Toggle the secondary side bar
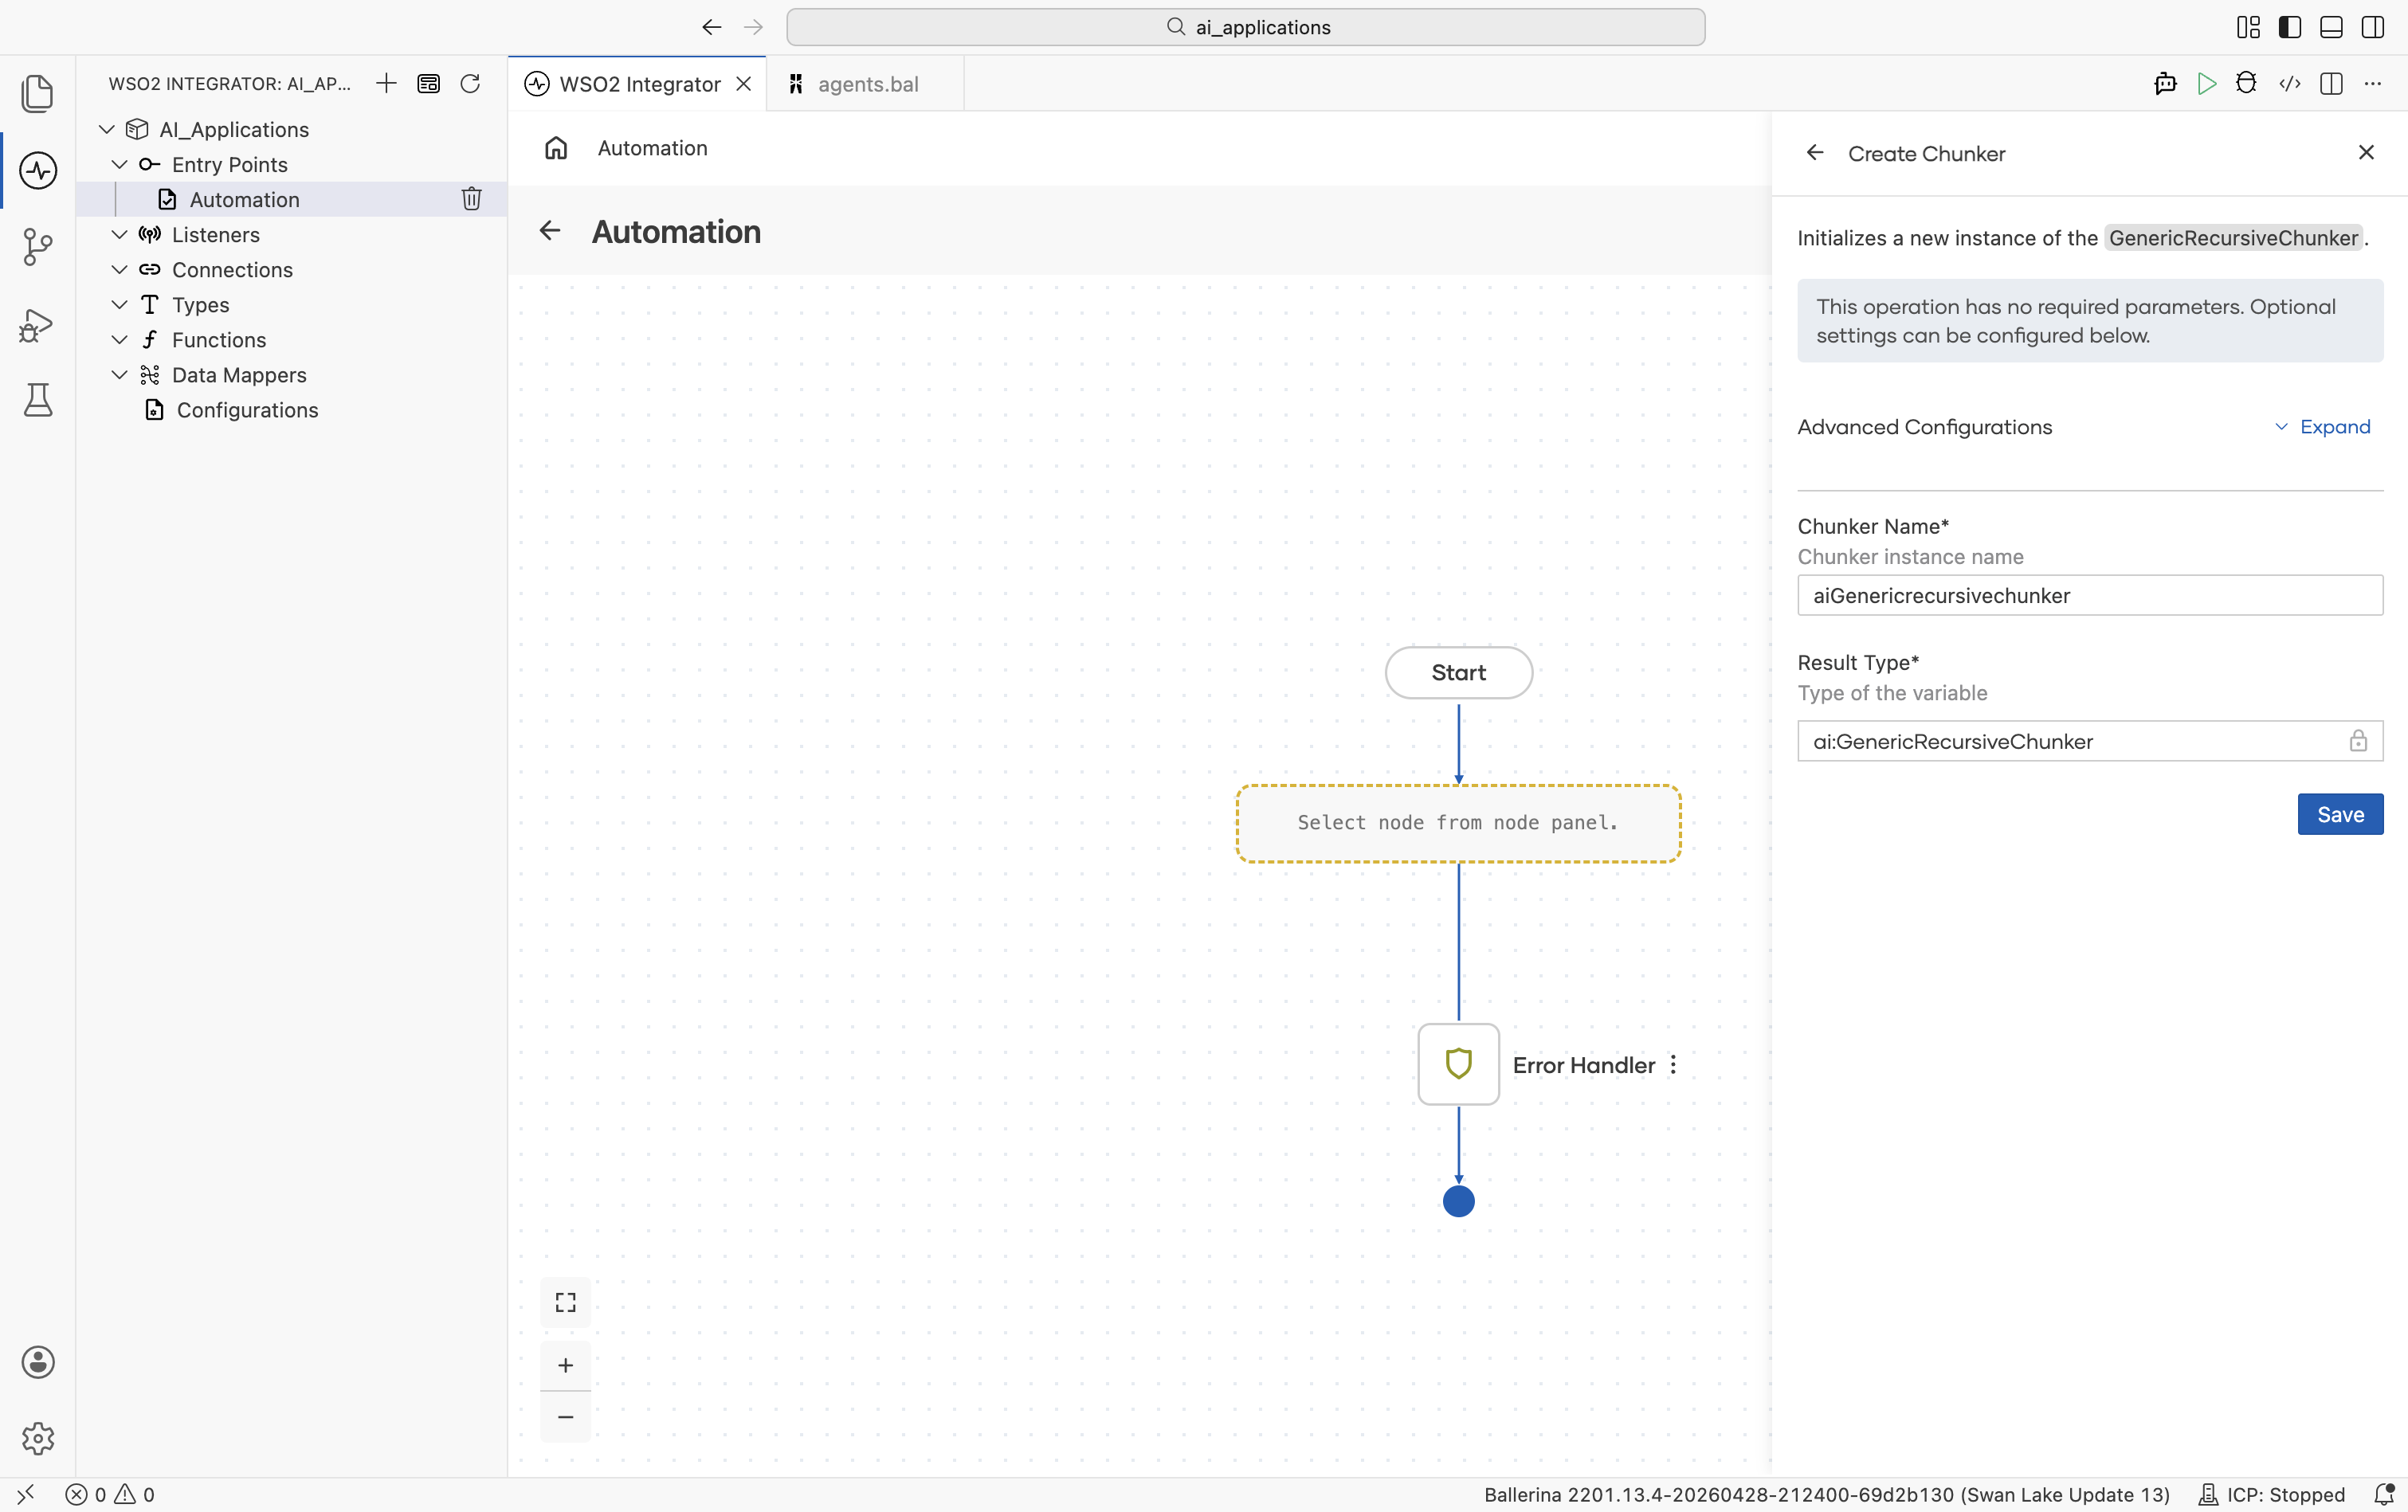Screen dimensions: 2408x1512 2372,27
